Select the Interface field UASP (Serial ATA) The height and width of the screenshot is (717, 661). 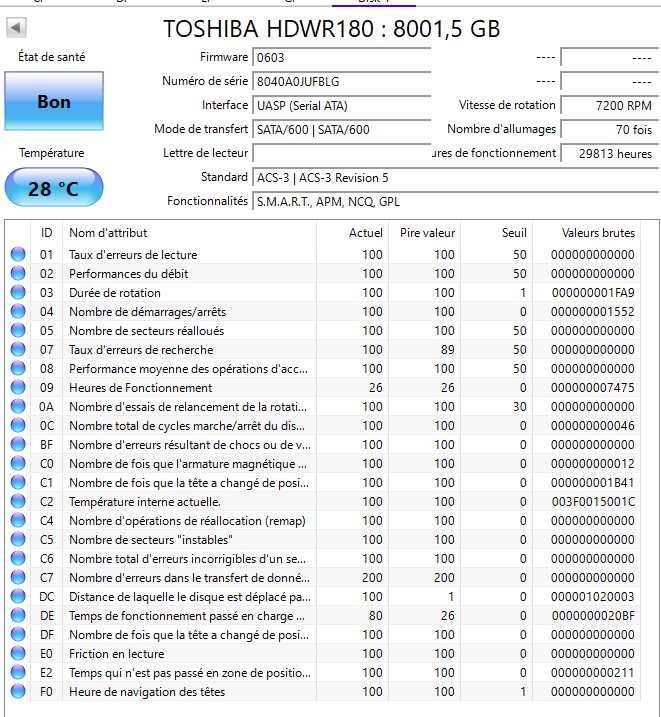click(x=341, y=106)
